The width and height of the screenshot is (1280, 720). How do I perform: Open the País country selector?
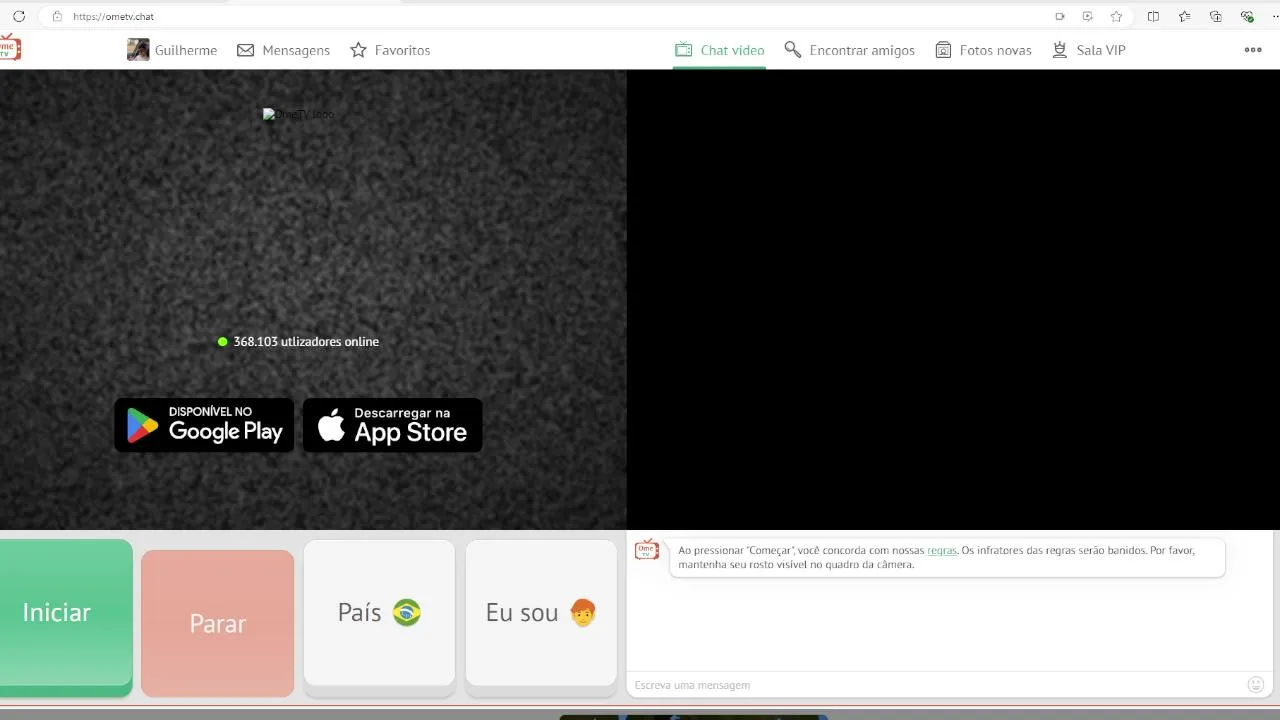[x=379, y=615]
